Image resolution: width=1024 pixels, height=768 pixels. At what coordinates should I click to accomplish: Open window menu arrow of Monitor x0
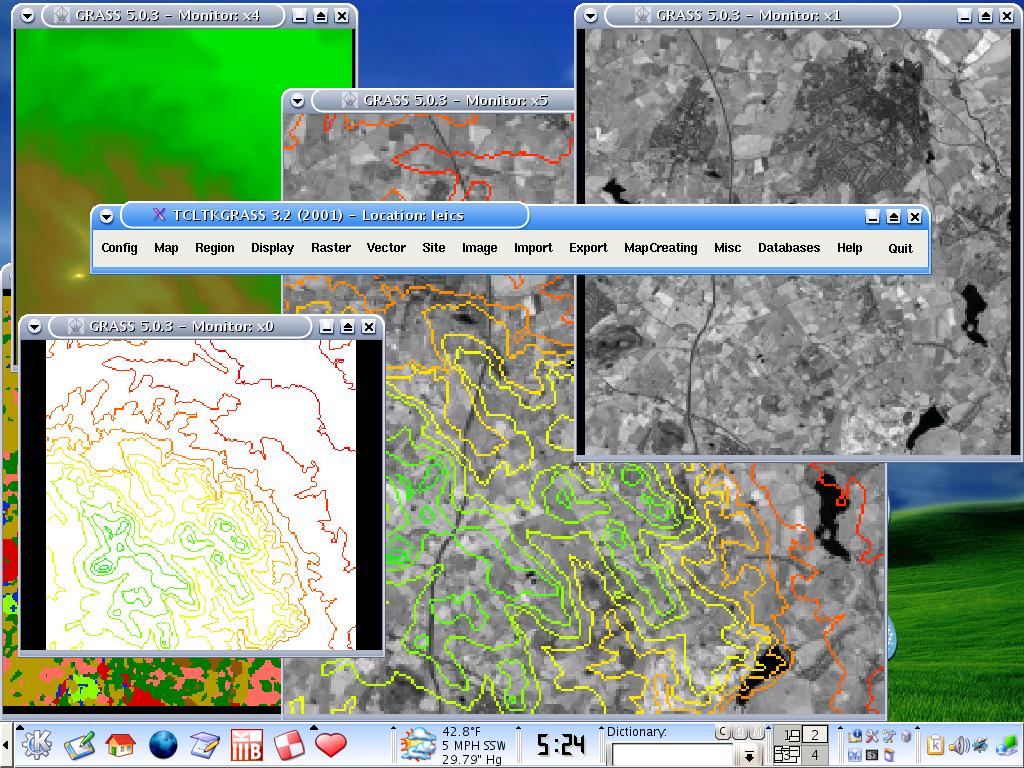point(34,327)
